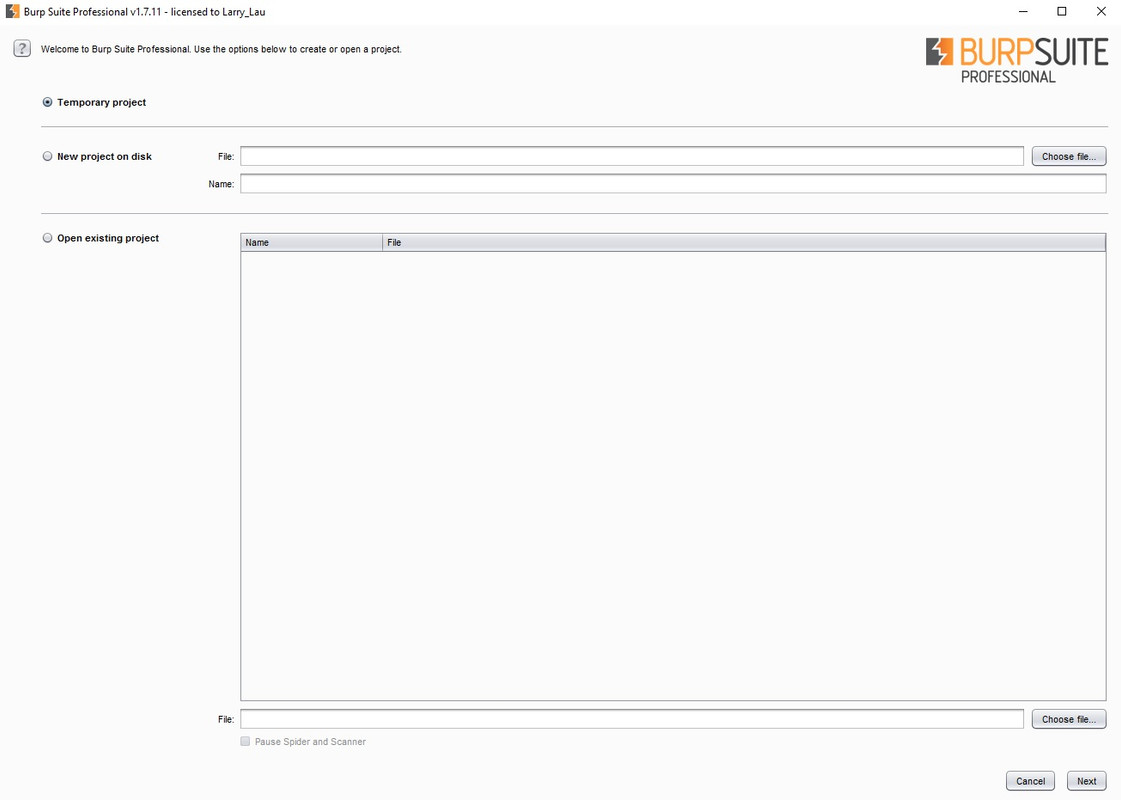Click the Burp Suite Professional logo

coord(1017,60)
